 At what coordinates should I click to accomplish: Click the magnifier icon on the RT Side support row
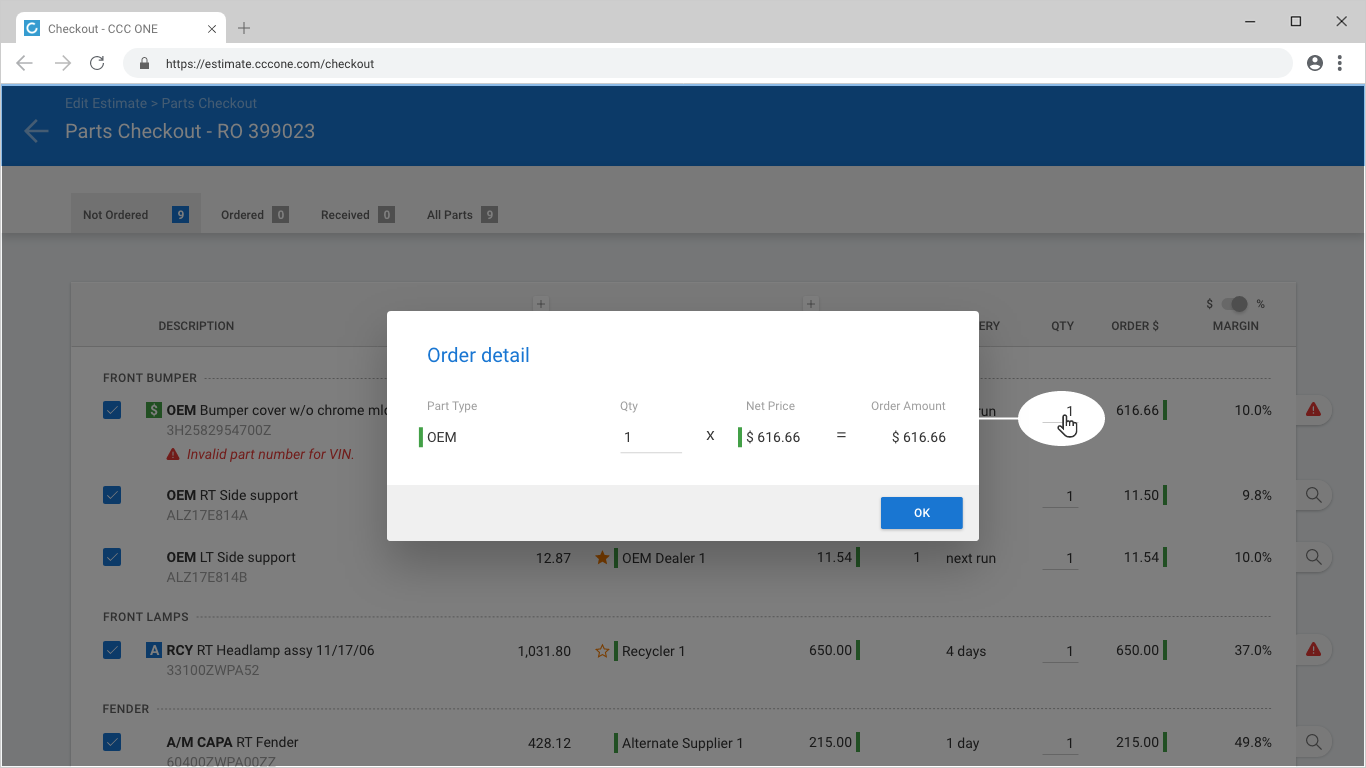point(1314,495)
